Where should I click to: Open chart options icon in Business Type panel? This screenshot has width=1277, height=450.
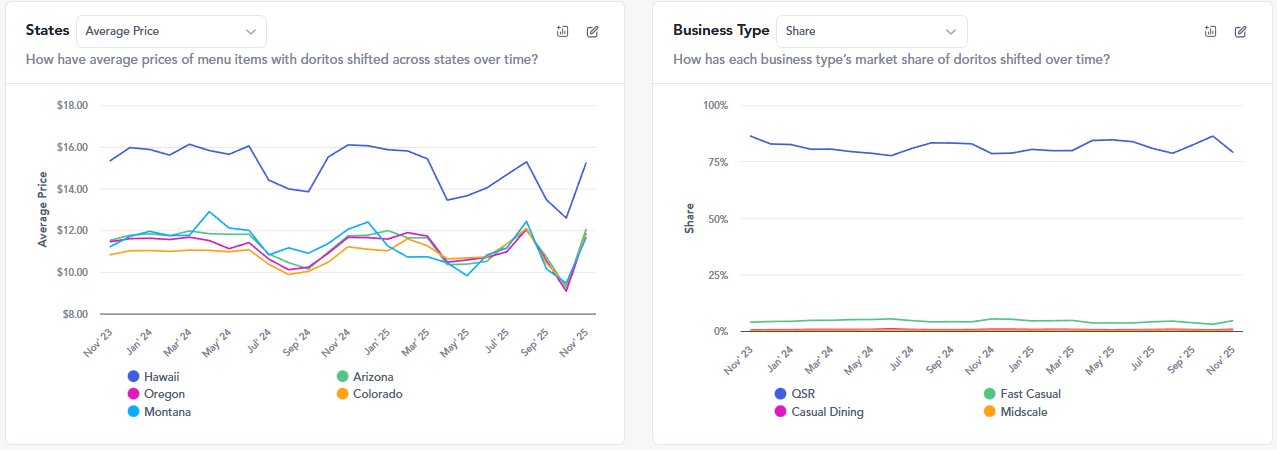pos(1210,32)
